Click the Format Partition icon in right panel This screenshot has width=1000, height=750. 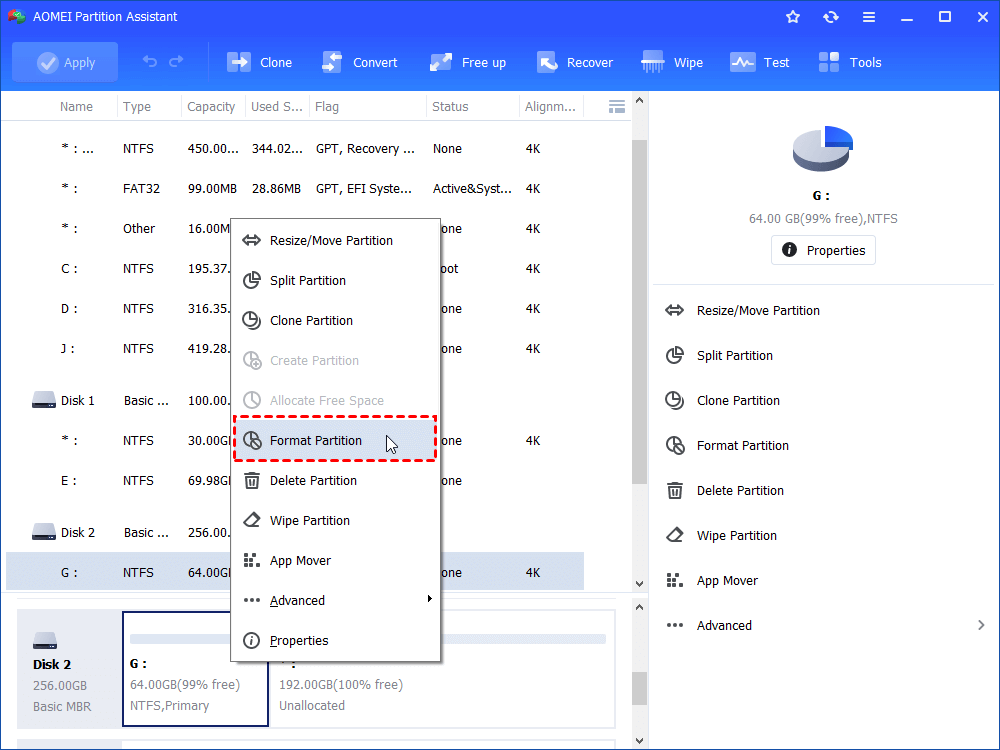click(675, 445)
